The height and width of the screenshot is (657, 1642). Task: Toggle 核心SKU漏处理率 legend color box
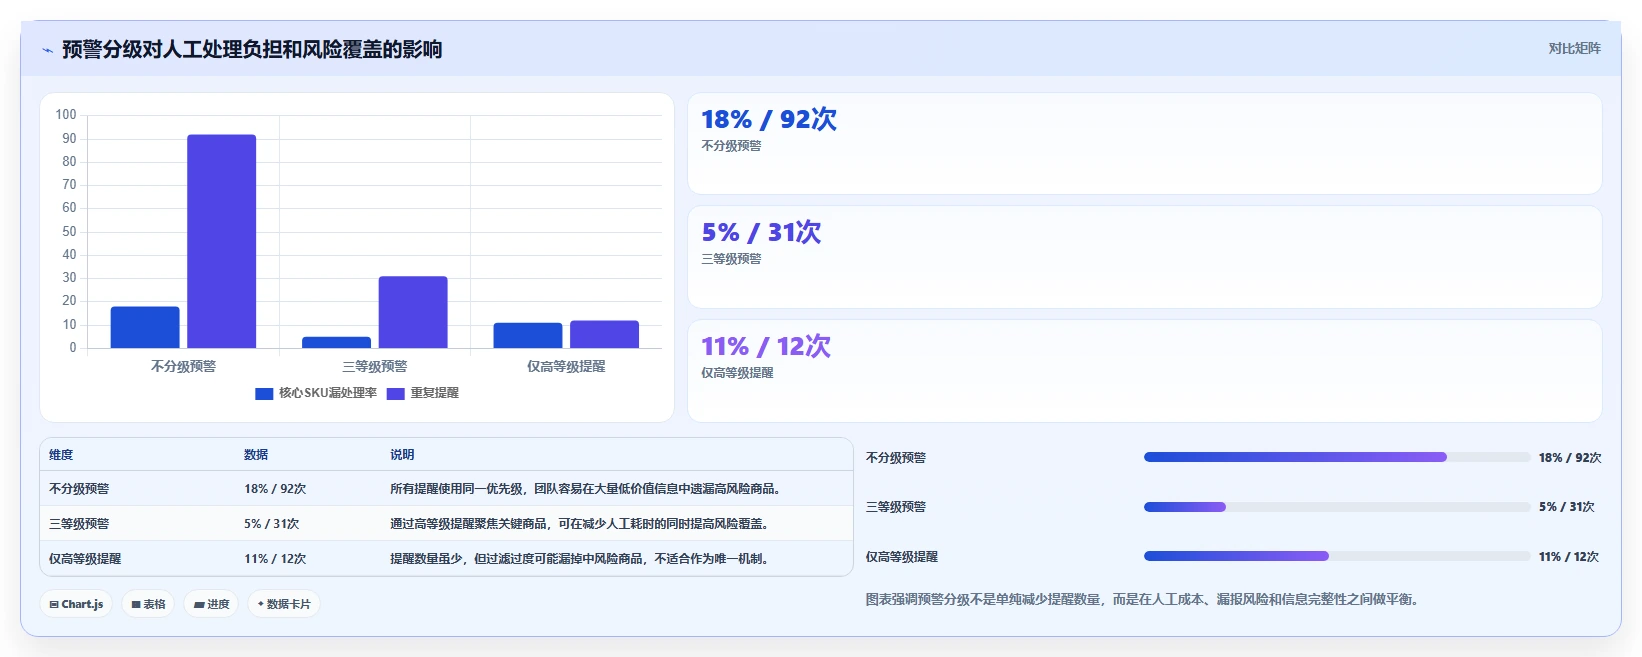[264, 393]
